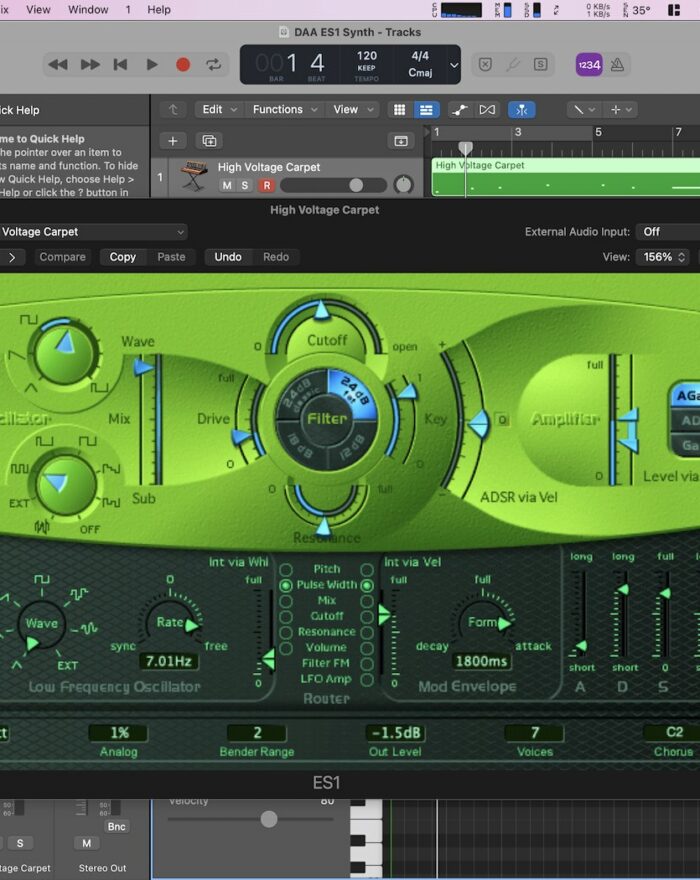Toggle the purple 1234 Count-in button
Image resolution: width=700 pixels, height=880 pixels.
[x=589, y=65]
